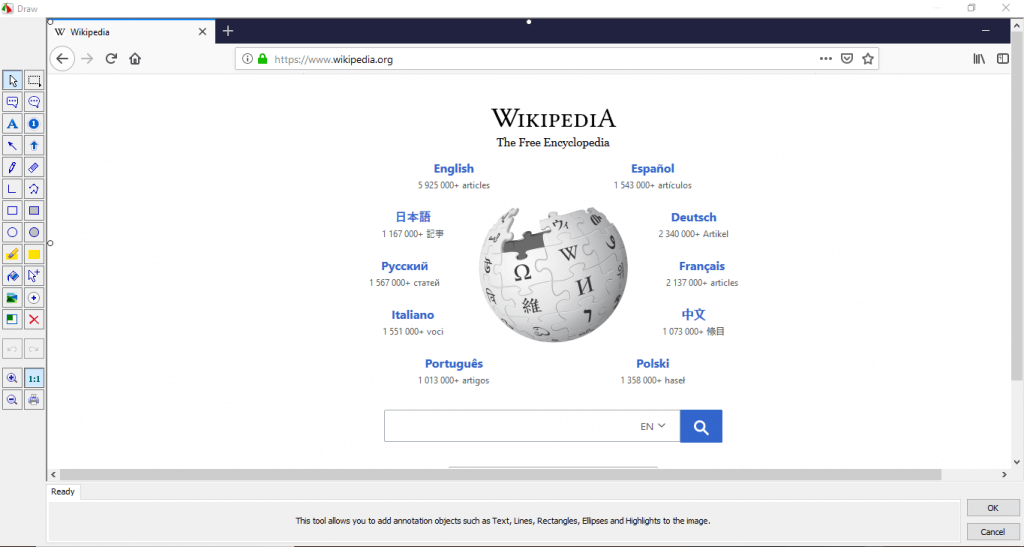The width and height of the screenshot is (1024, 547).
Task: Open the Ready tab above the hint panel
Action: pyautogui.click(x=63, y=492)
